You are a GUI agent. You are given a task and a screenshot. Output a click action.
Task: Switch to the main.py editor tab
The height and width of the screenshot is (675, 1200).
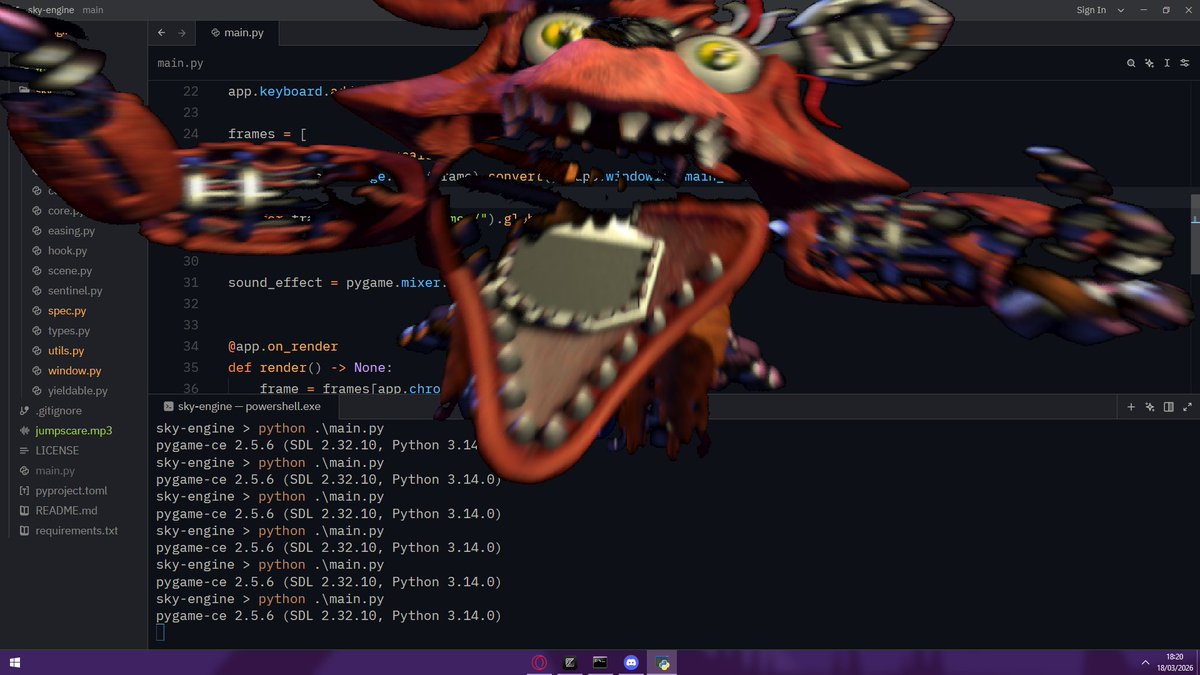pos(237,33)
